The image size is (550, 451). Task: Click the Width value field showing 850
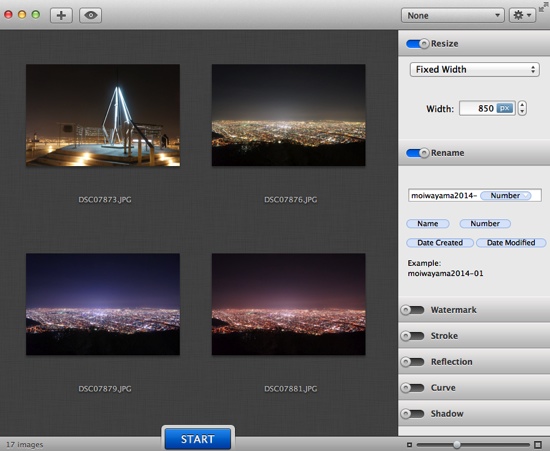(x=487, y=108)
